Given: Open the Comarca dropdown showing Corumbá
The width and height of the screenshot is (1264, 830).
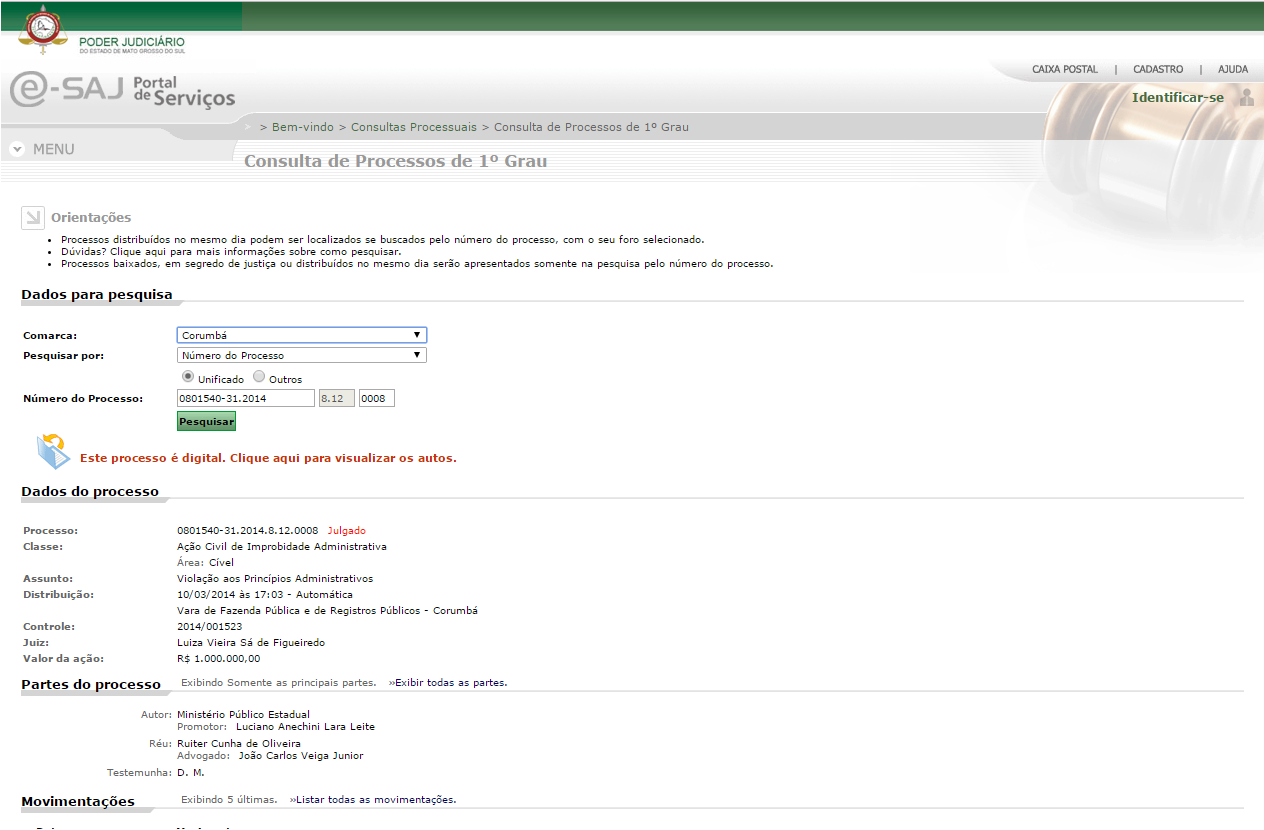Looking at the screenshot, I should [302, 336].
